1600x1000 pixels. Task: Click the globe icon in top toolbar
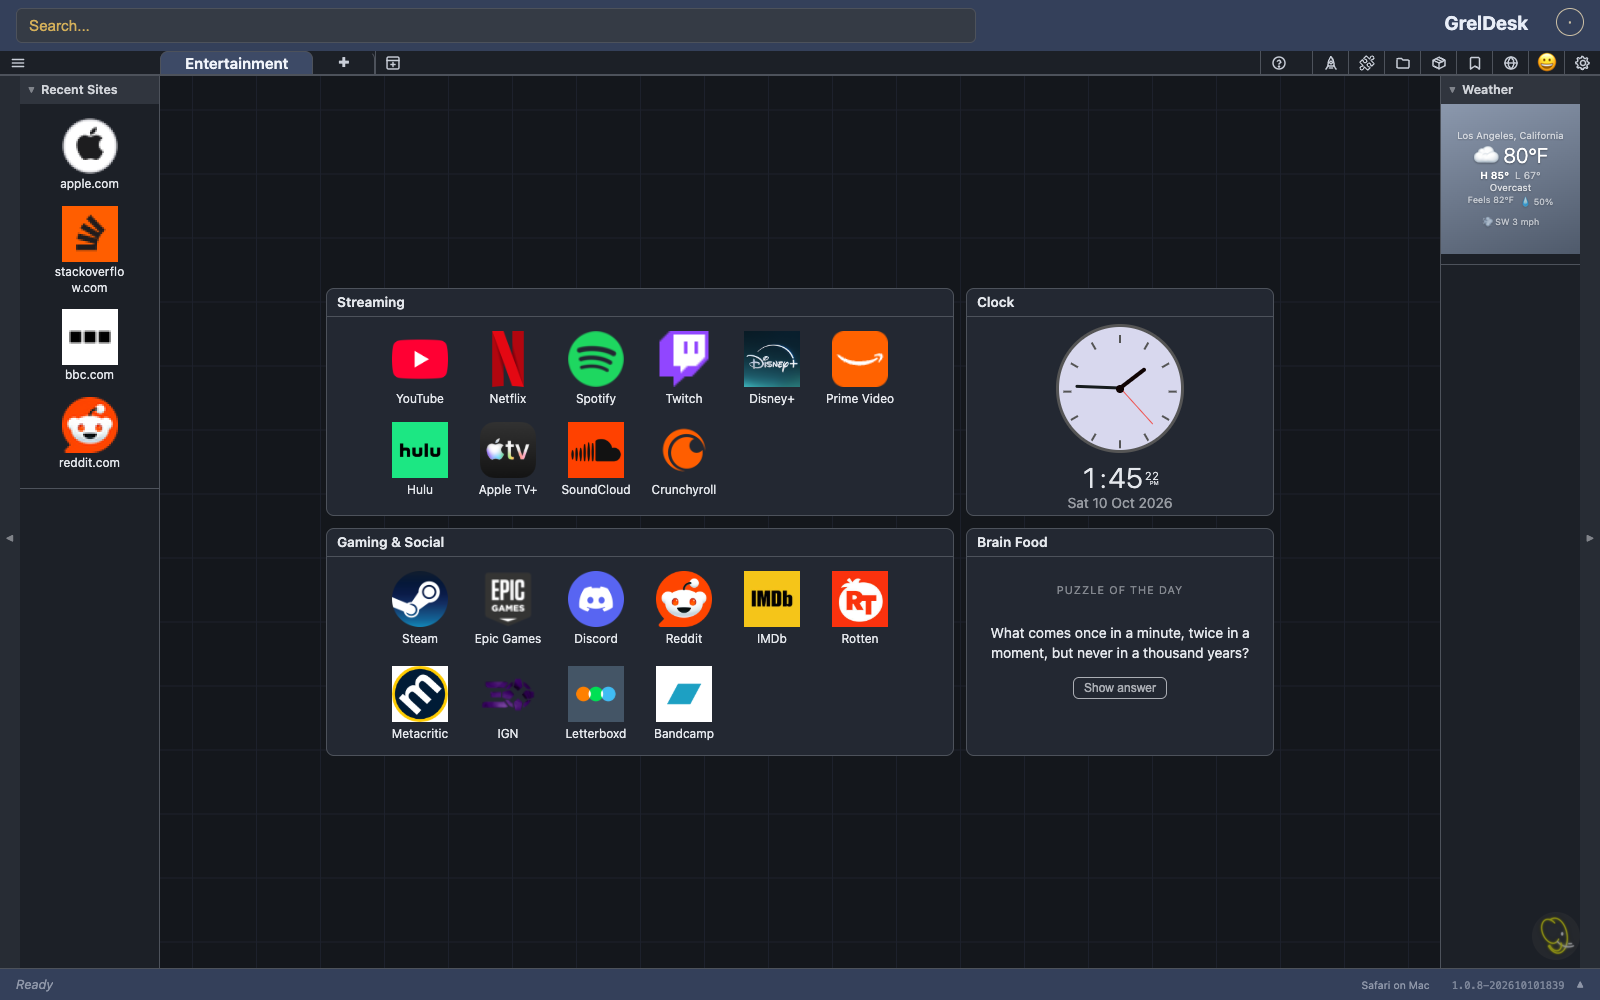coord(1511,63)
